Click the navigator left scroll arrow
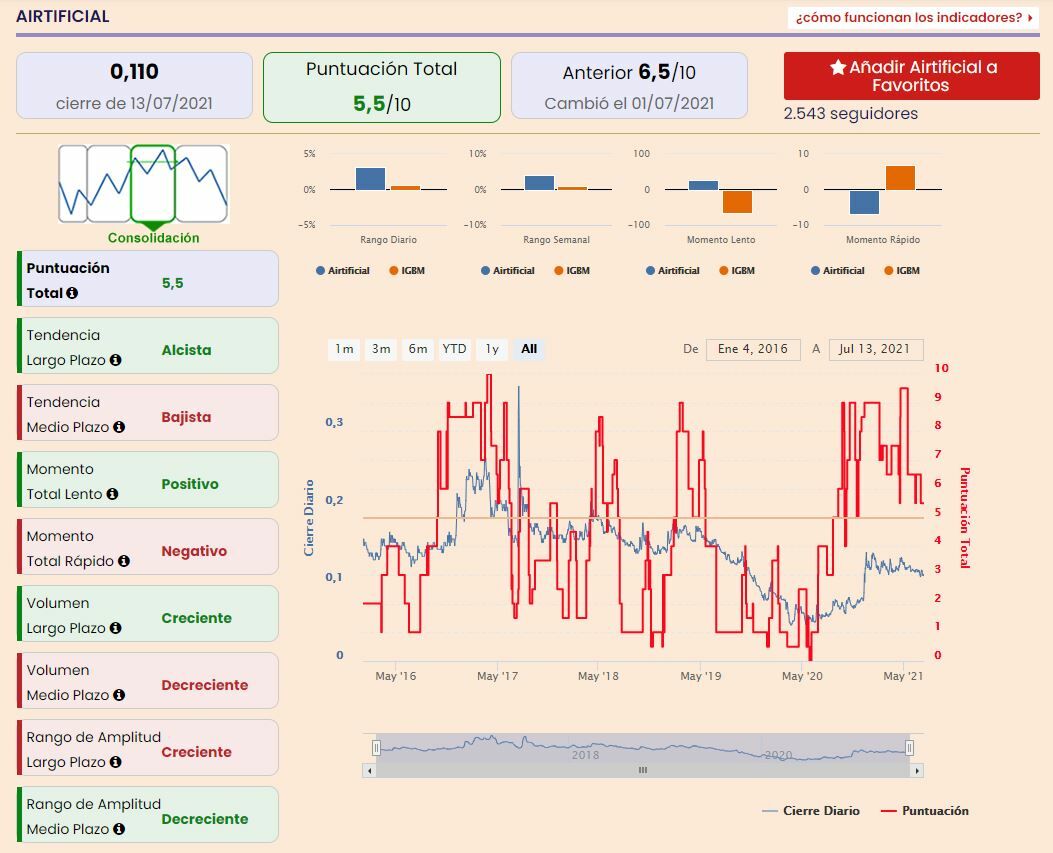The height and width of the screenshot is (853, 1053). (369, 770)
